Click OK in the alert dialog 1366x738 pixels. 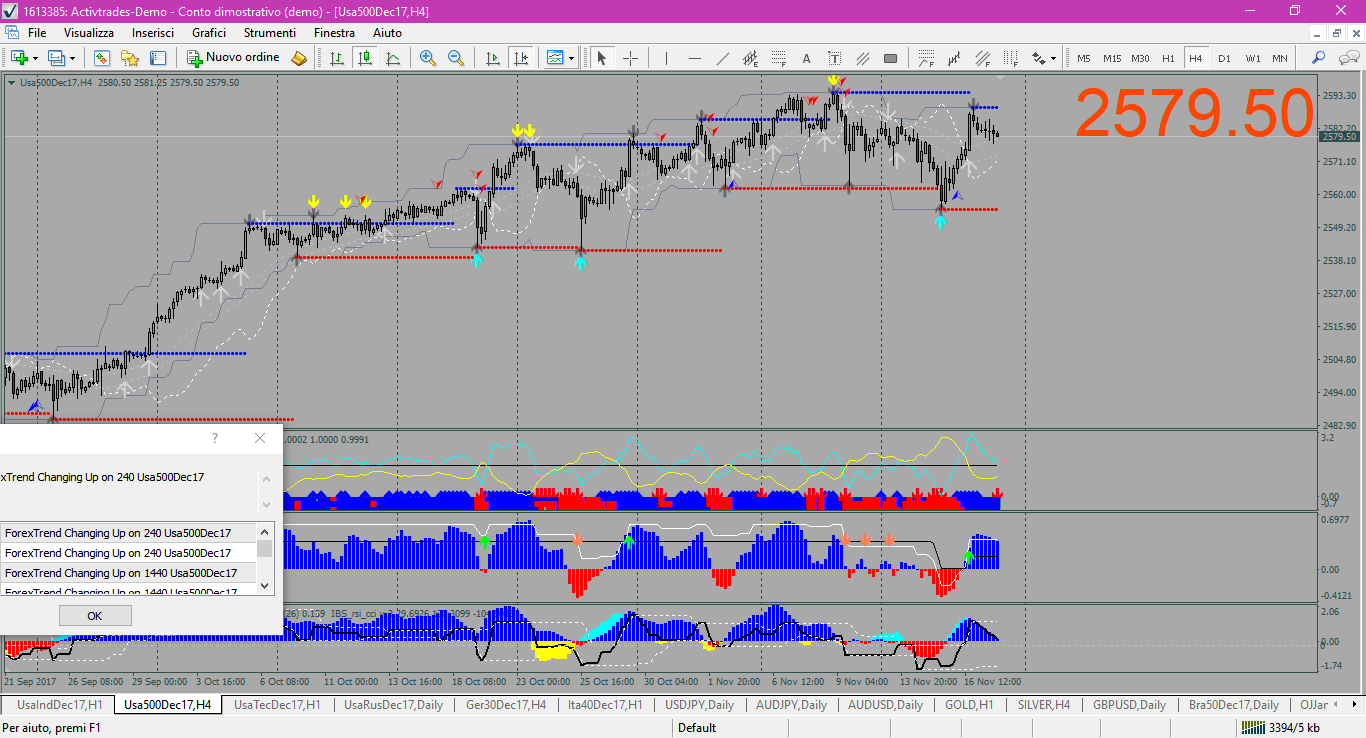coord(95,615)
